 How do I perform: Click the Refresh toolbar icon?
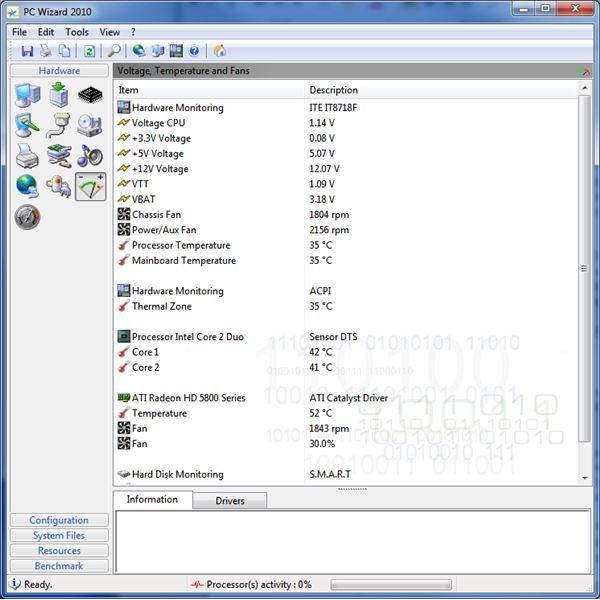(x=89, y=51)
